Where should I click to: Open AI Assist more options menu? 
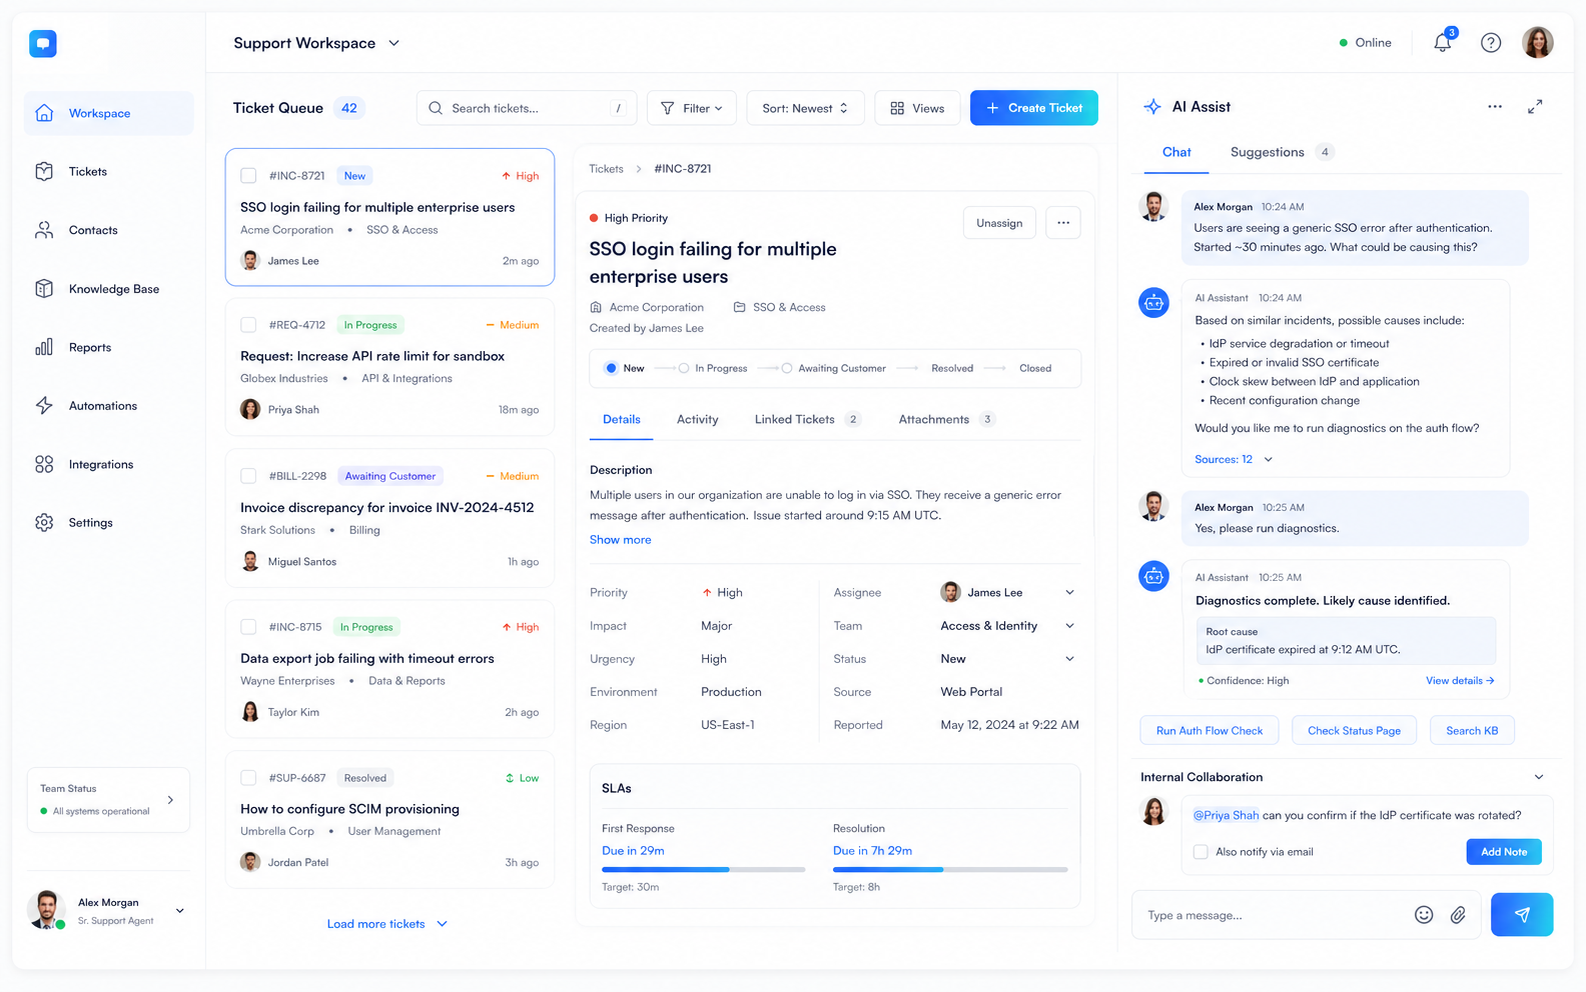tap(1495, 106)
